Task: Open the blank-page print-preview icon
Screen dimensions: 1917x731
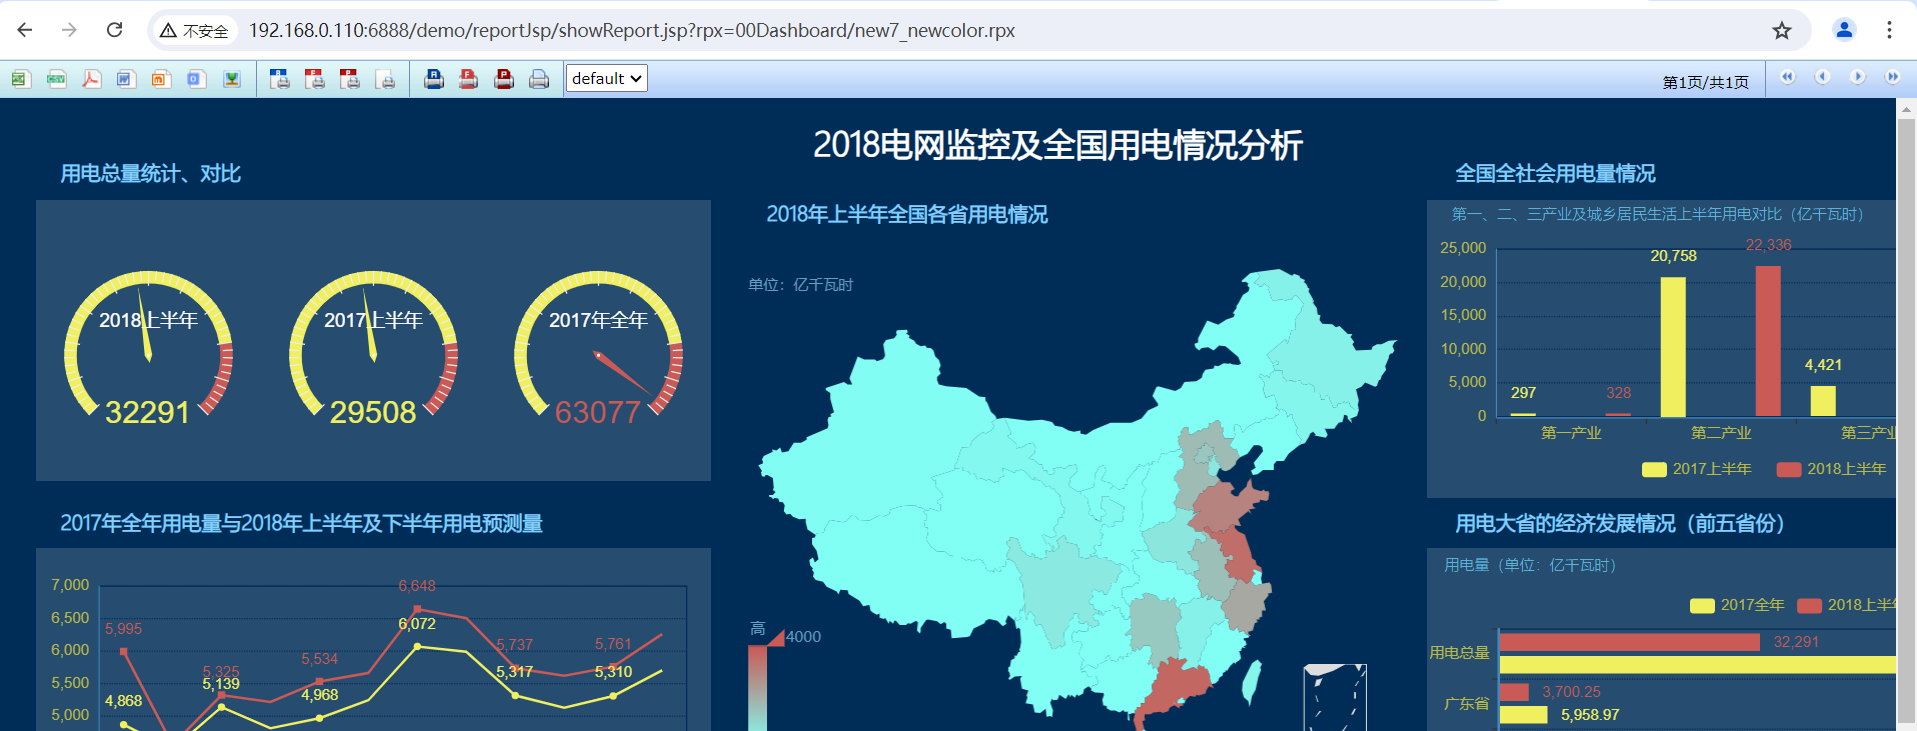Action: pyautogui.click(x=385, y=79)
